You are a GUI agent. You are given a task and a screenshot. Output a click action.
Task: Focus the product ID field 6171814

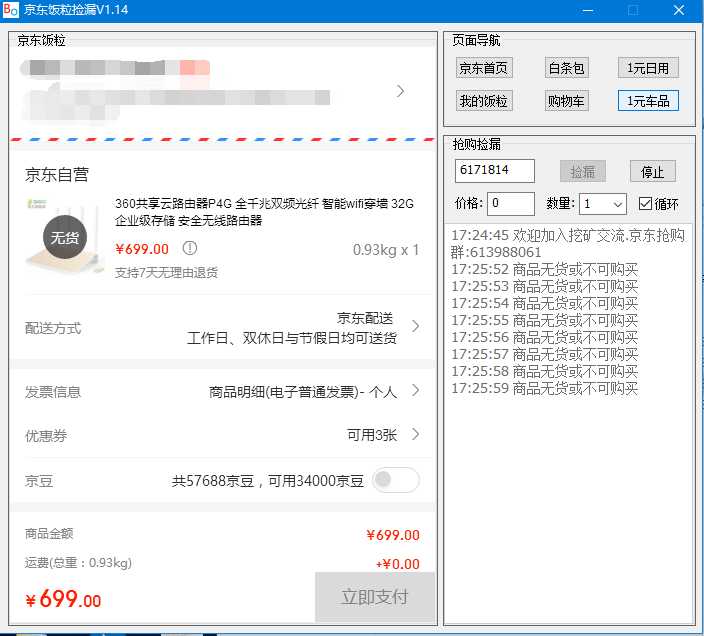tap(494, 171)
